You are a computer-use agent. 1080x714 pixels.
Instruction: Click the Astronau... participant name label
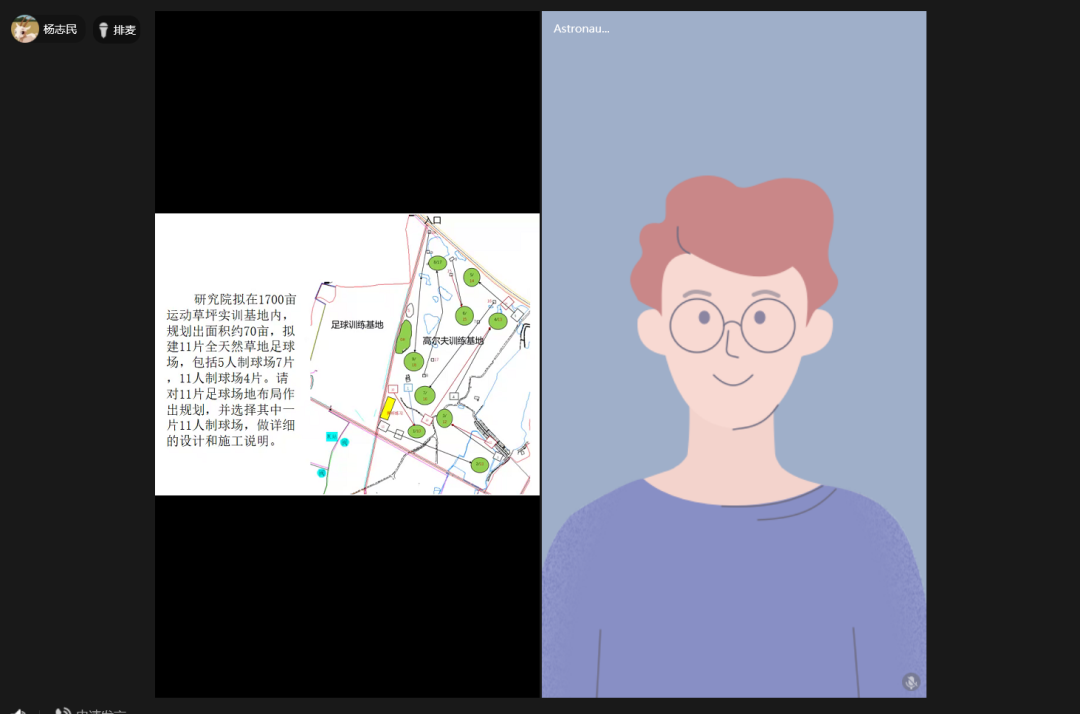point(581,29)
